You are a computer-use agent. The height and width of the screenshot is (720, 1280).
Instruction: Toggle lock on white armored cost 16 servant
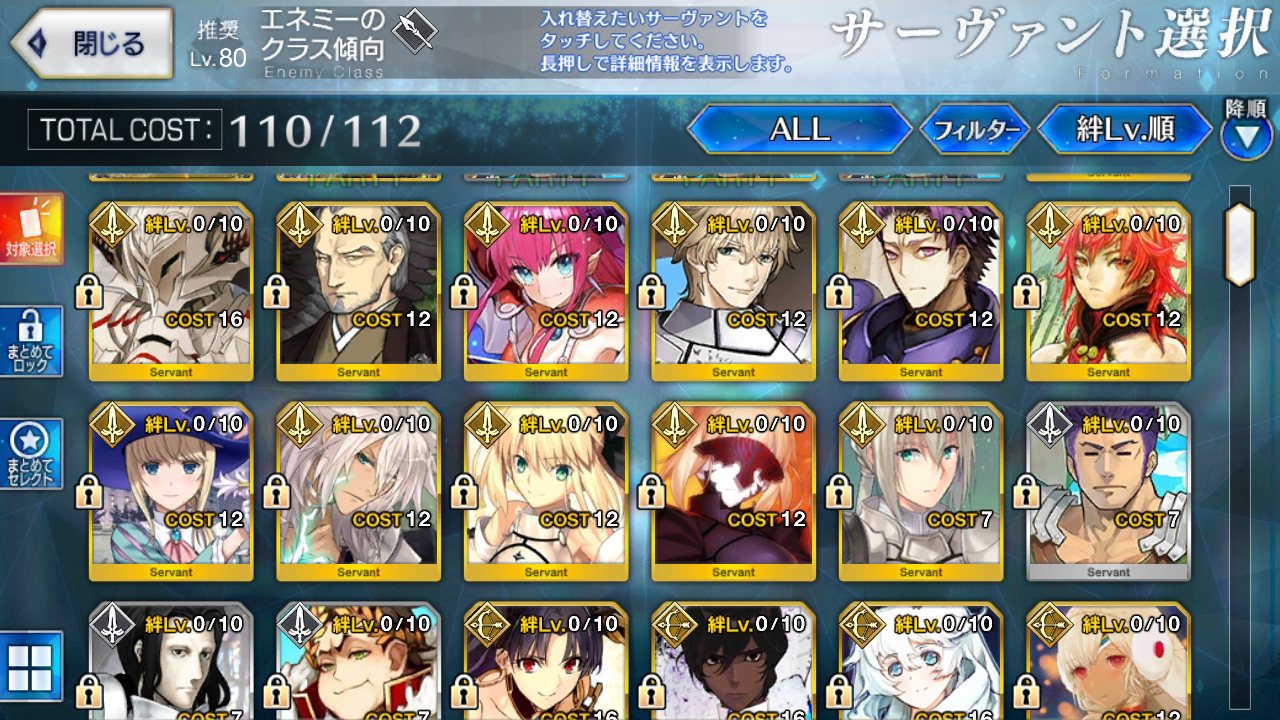87,292
